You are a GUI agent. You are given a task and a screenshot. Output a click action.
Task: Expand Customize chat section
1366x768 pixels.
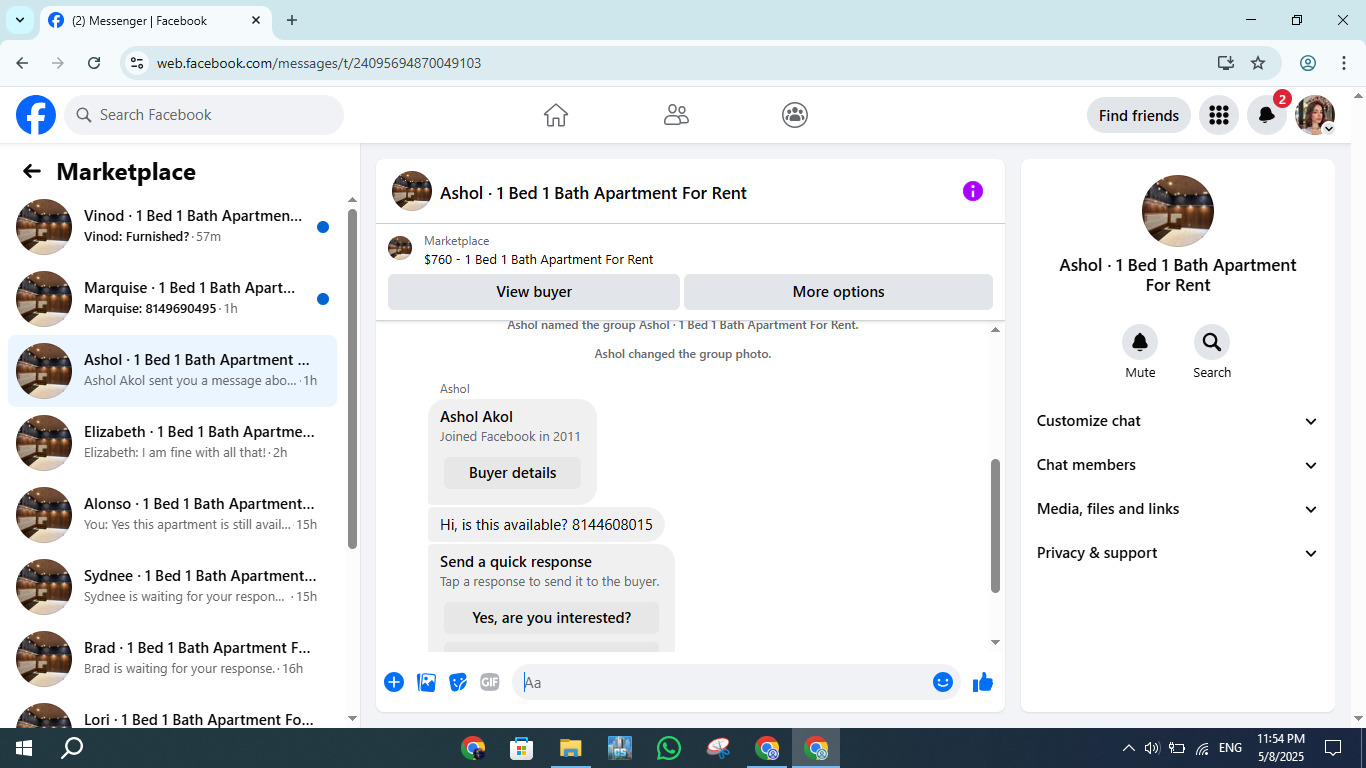click(x=1178, y=421)
